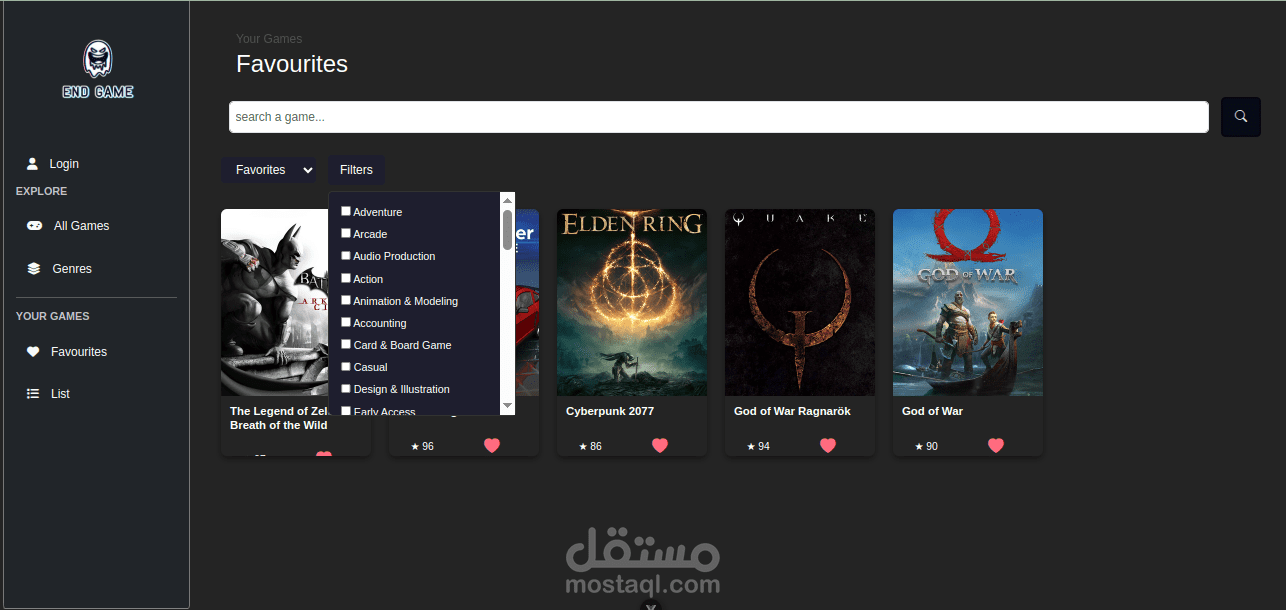This screenshot has width=1286, height=610.
Task: Click the End Game ghost logo
Action: pyautogui.click(x=97, y=69)
